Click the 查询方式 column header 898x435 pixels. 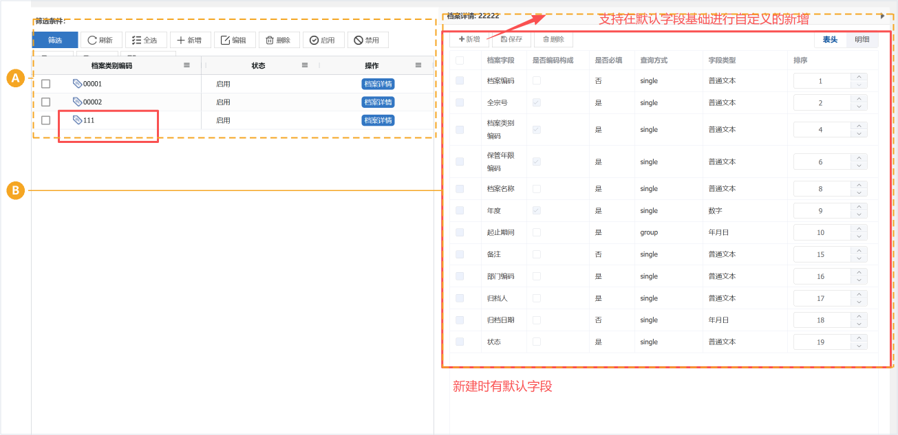(654, 60)
